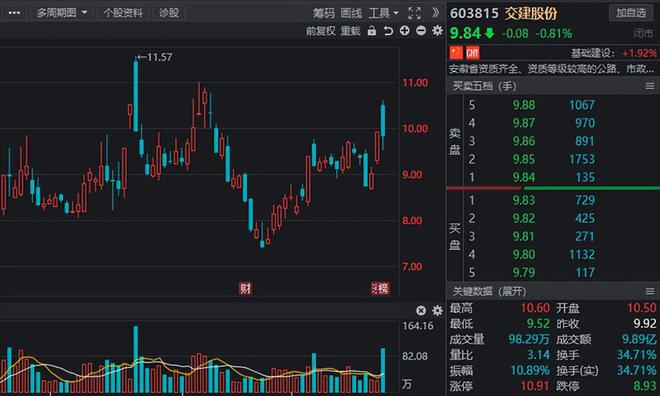The width and height of the screenshot is (660, 396).
Task: Click the 开盘 value 10.50
Action: [641, 308]
